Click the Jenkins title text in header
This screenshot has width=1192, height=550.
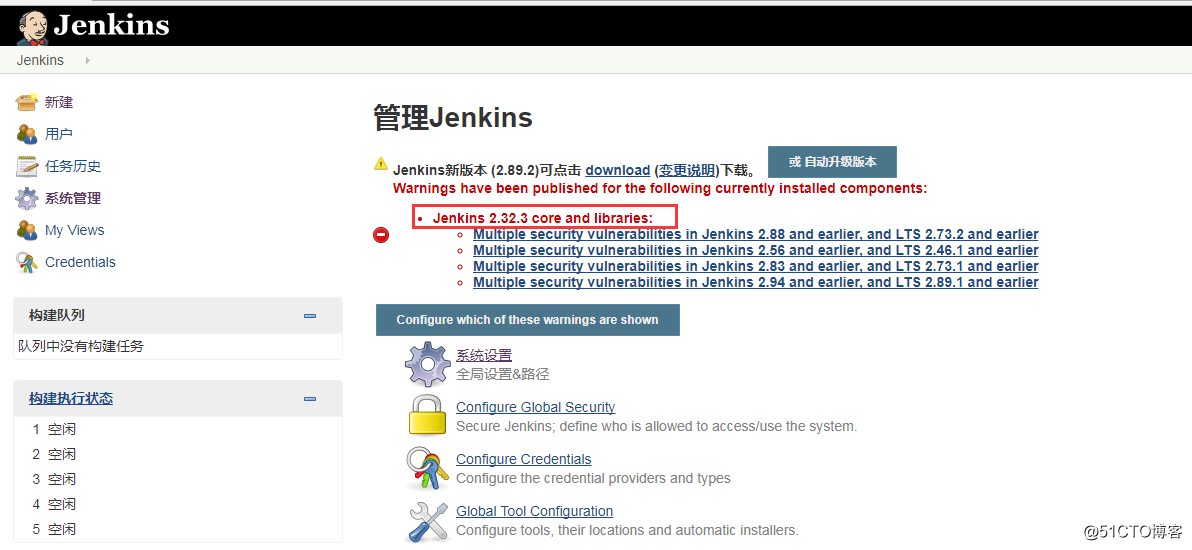tap(111, 25)
